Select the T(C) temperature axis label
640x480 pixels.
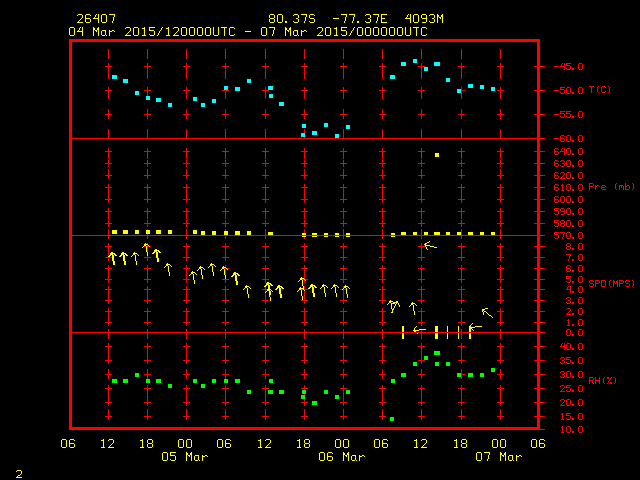600,90
